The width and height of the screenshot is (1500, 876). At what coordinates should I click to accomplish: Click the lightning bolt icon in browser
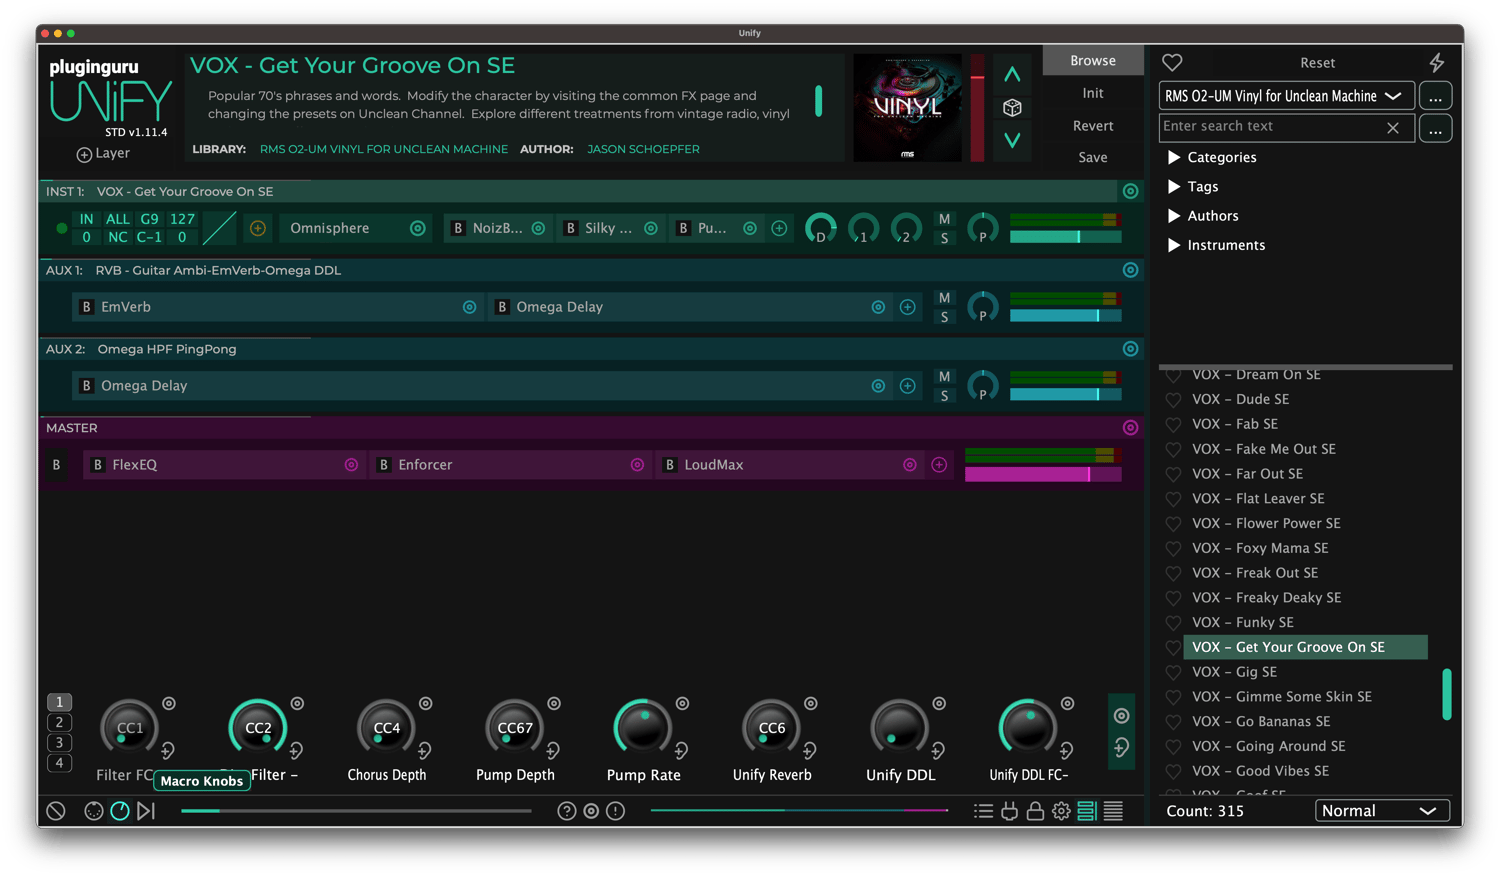pos(1436,63)
